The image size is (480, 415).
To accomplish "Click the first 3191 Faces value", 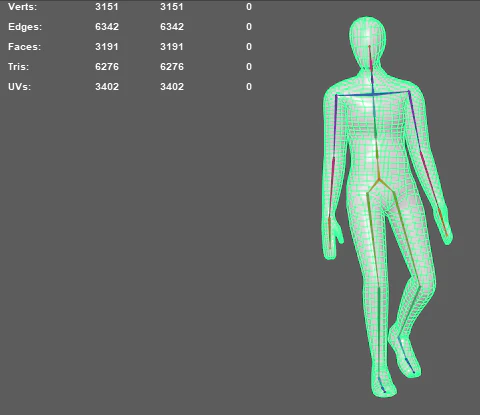I will (107, 47).
